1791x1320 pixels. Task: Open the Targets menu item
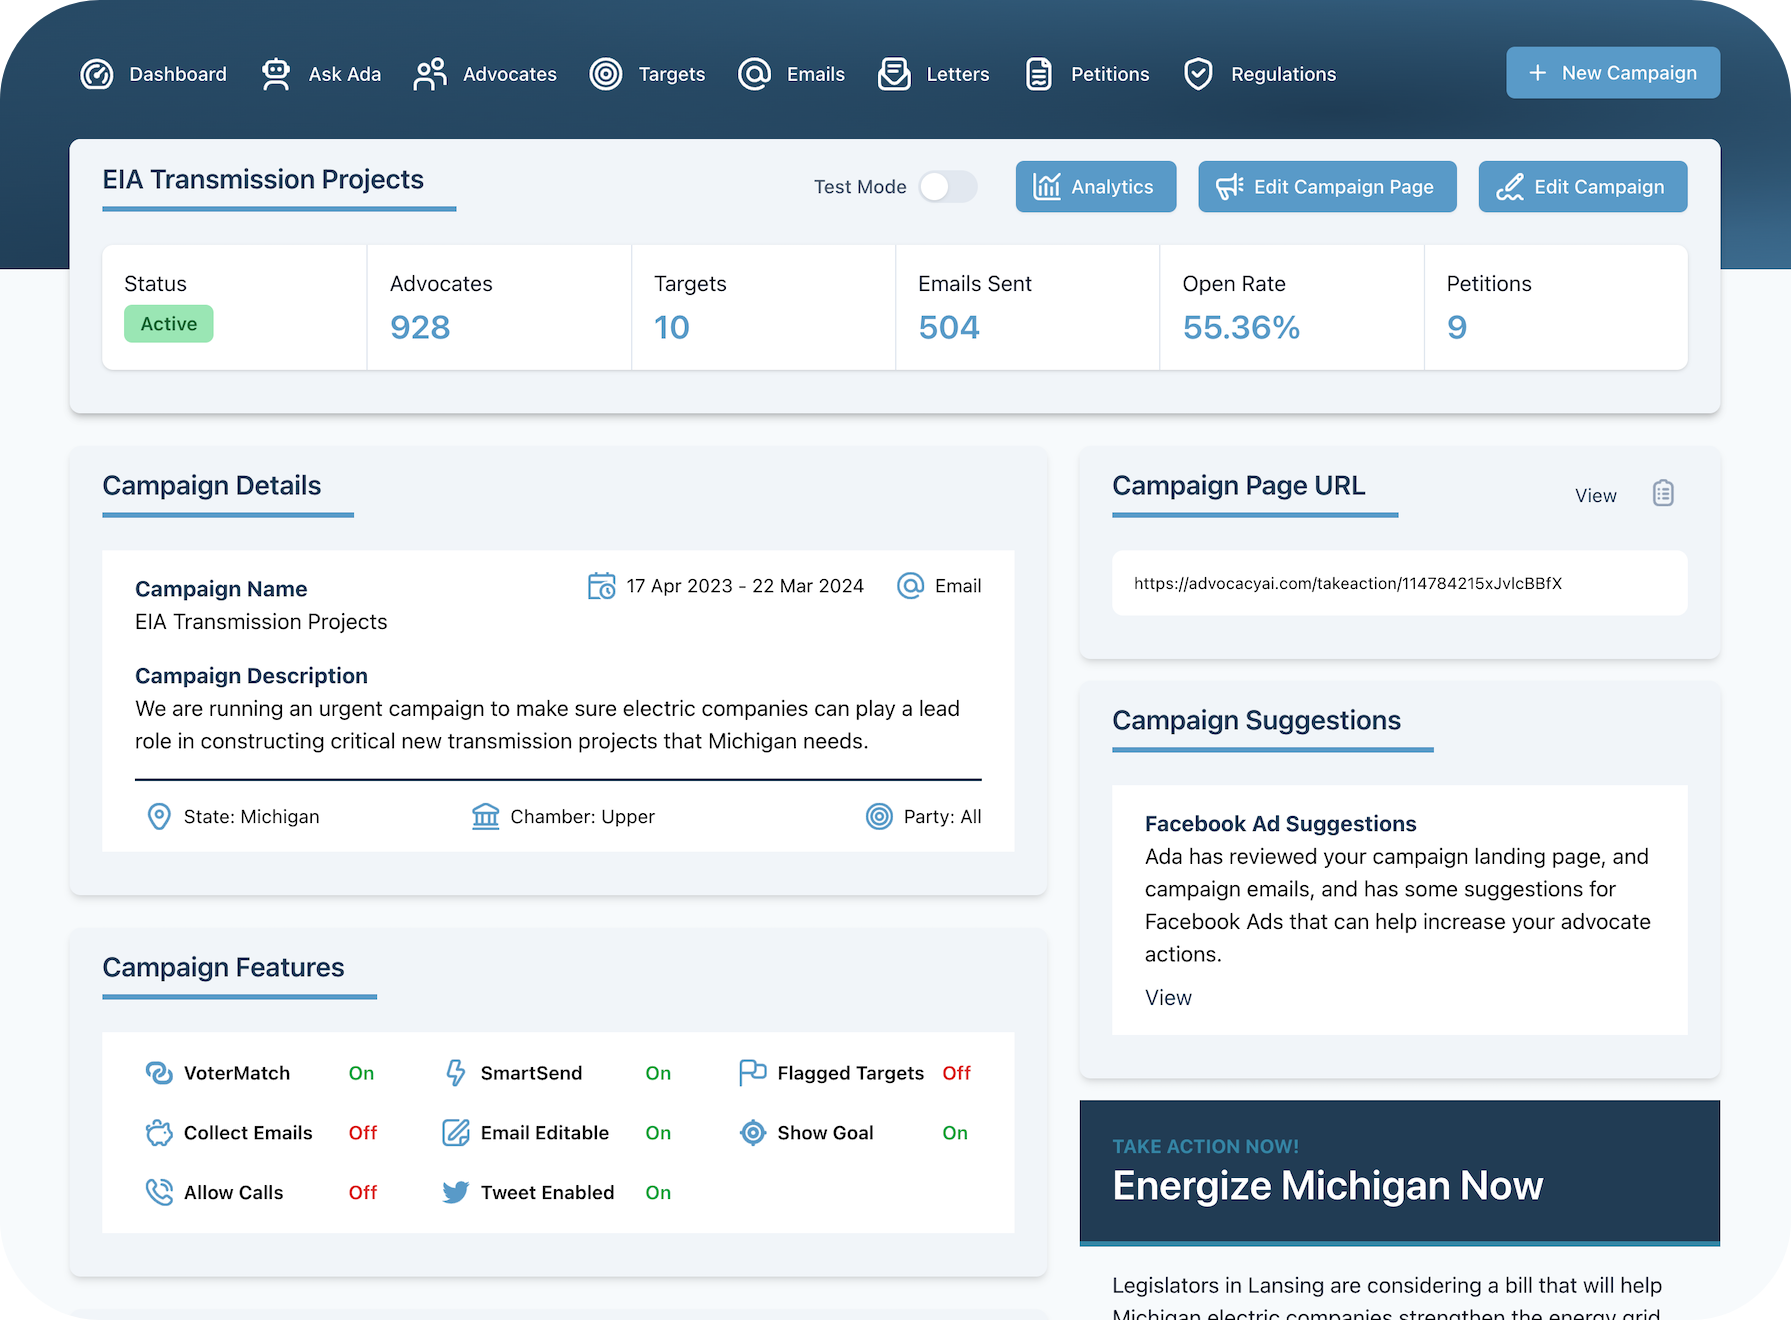click(647, 74)
